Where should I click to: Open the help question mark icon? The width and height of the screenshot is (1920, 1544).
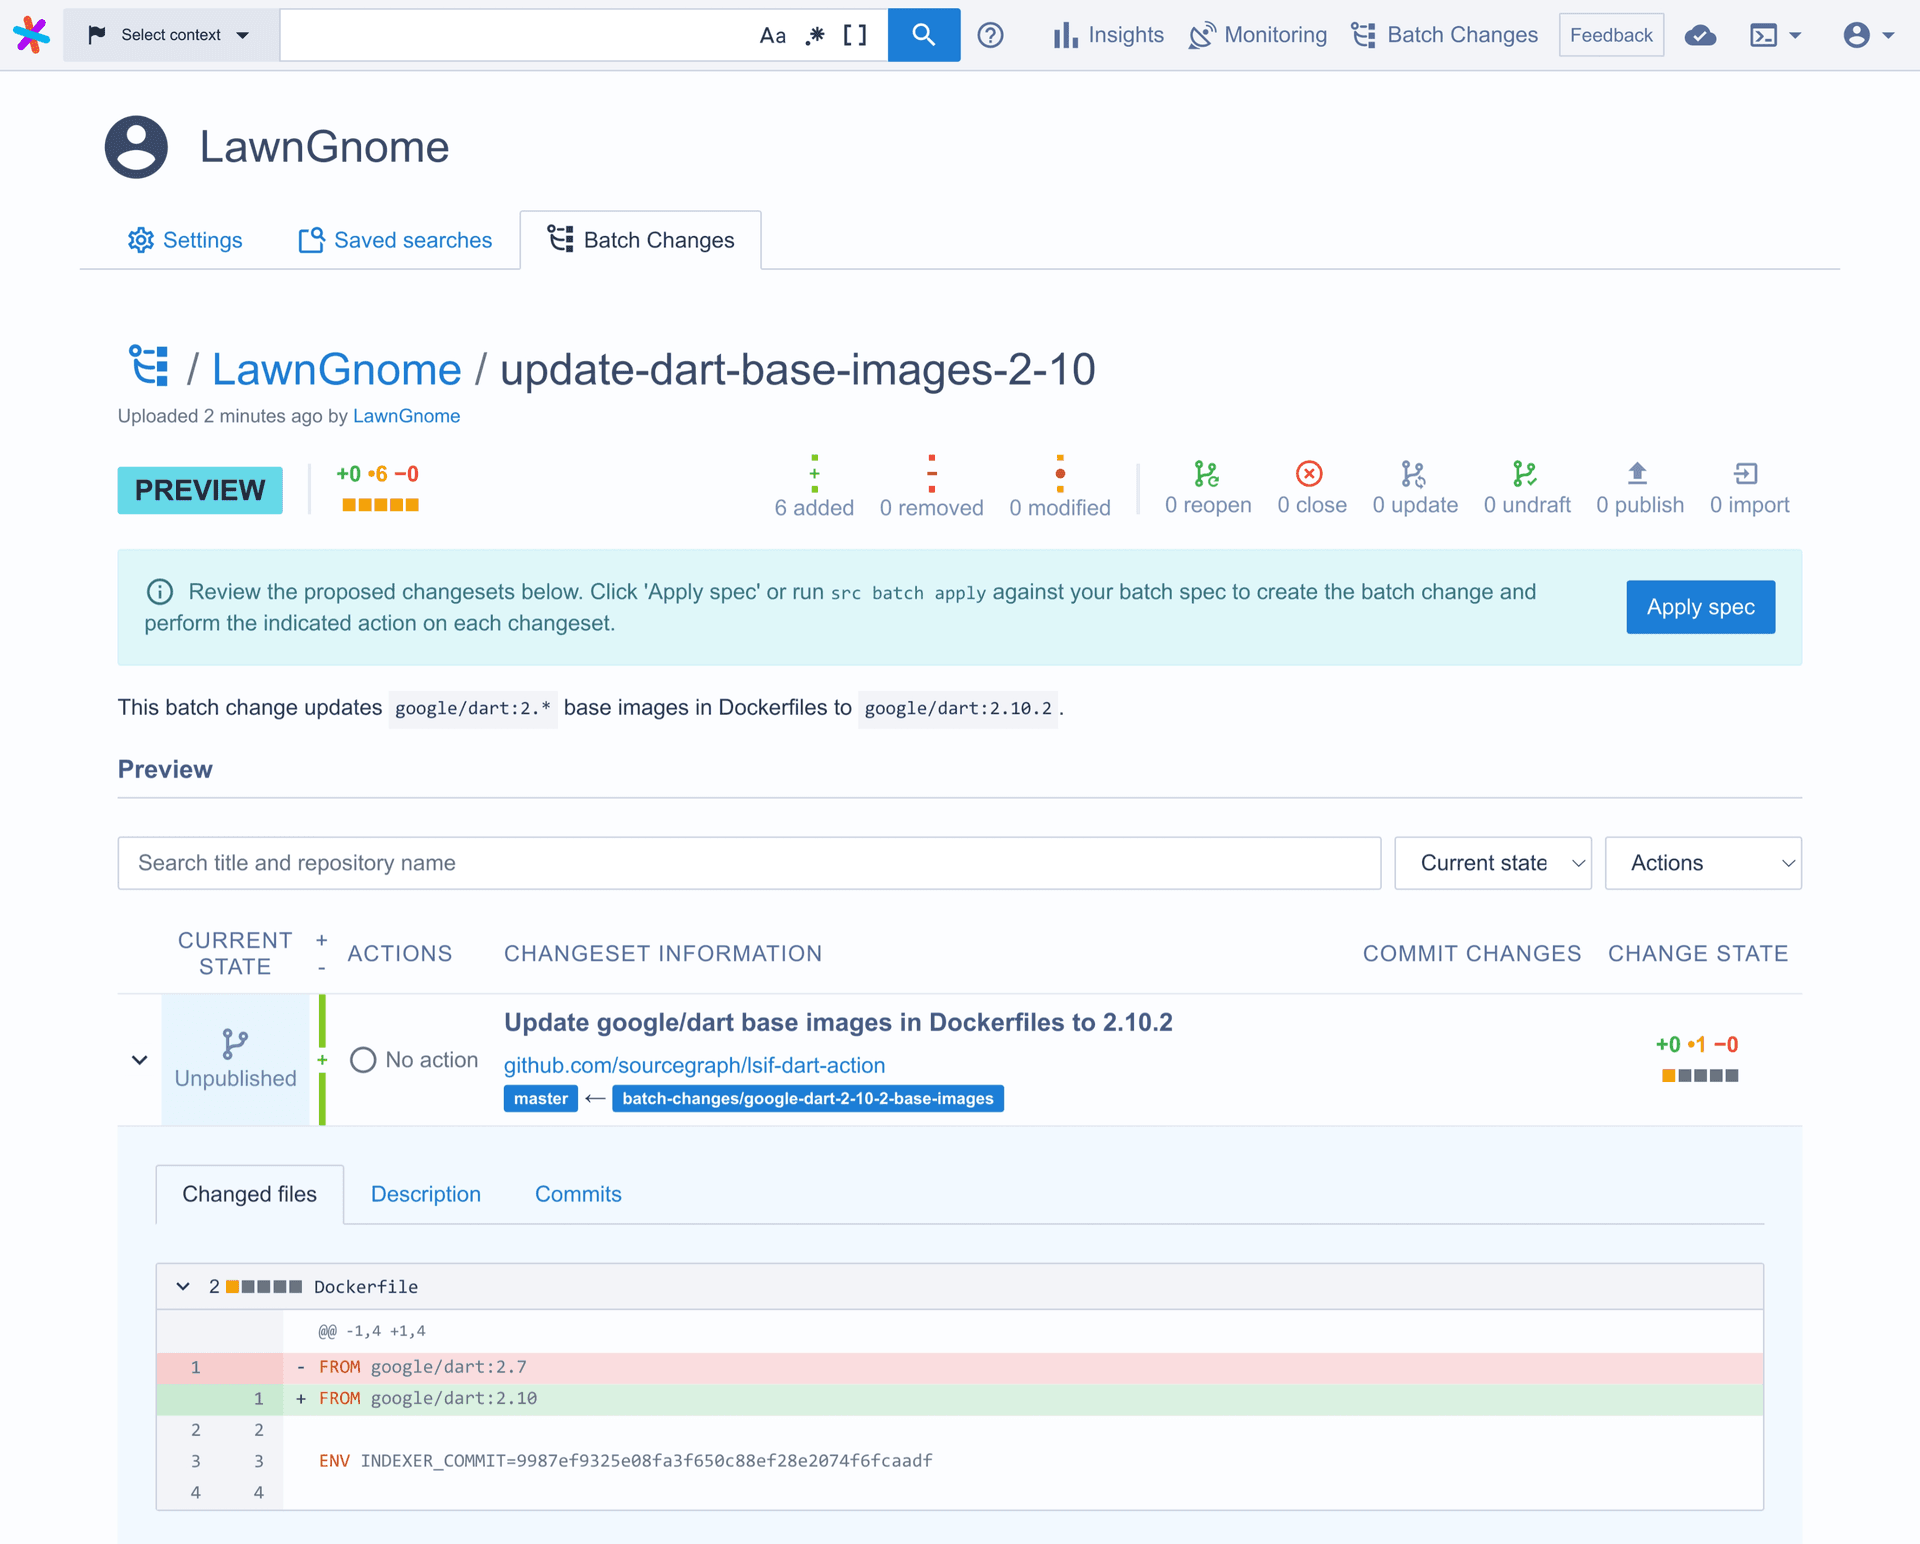(x=990, y=35)
